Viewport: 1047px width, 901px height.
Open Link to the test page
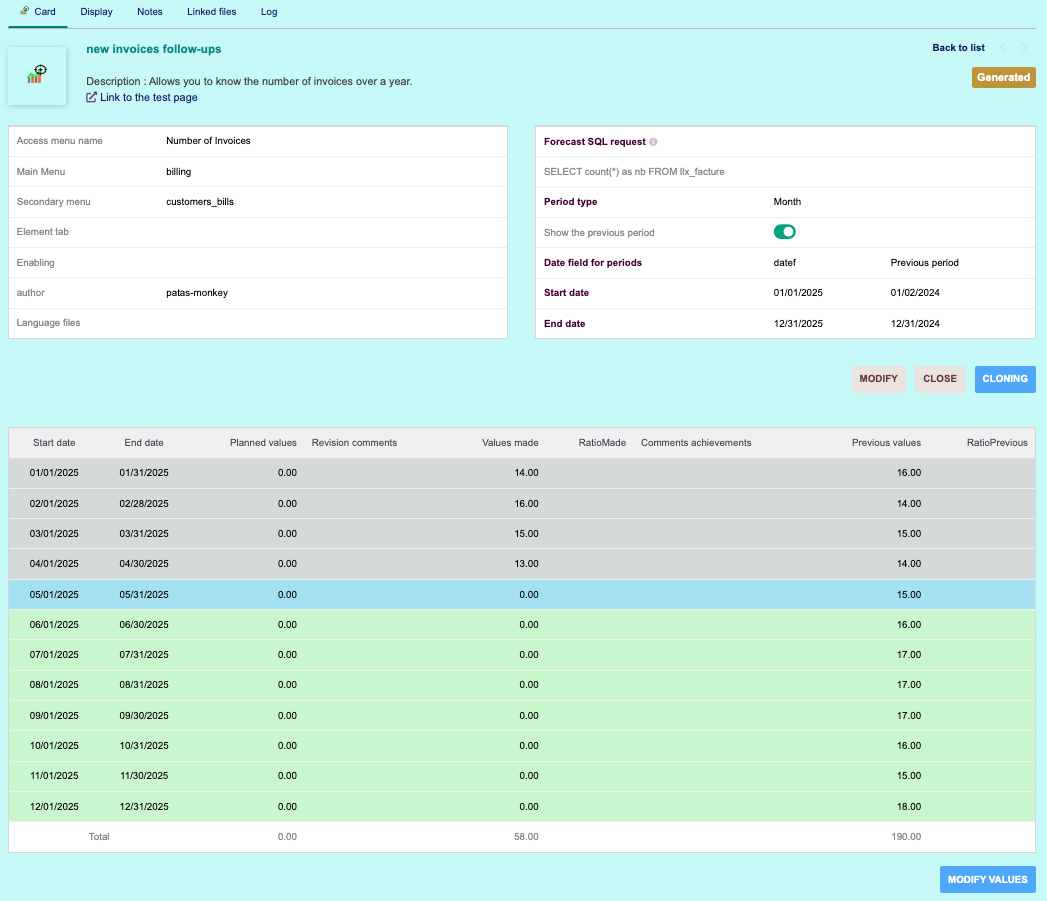[148, 97]
